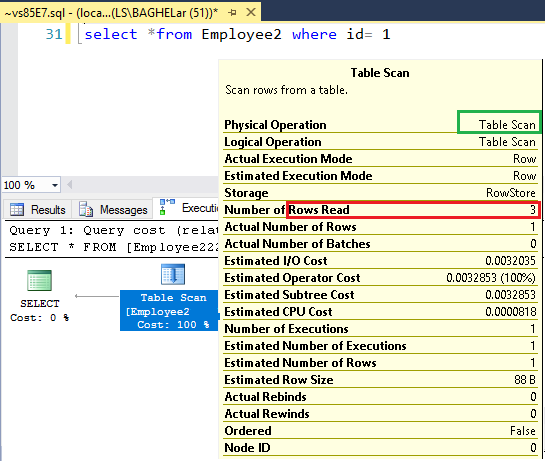Close the vs85E7.sql query tab
Image resolution: width=545 pixels, height=461 pixels.
tap(251, 13)
